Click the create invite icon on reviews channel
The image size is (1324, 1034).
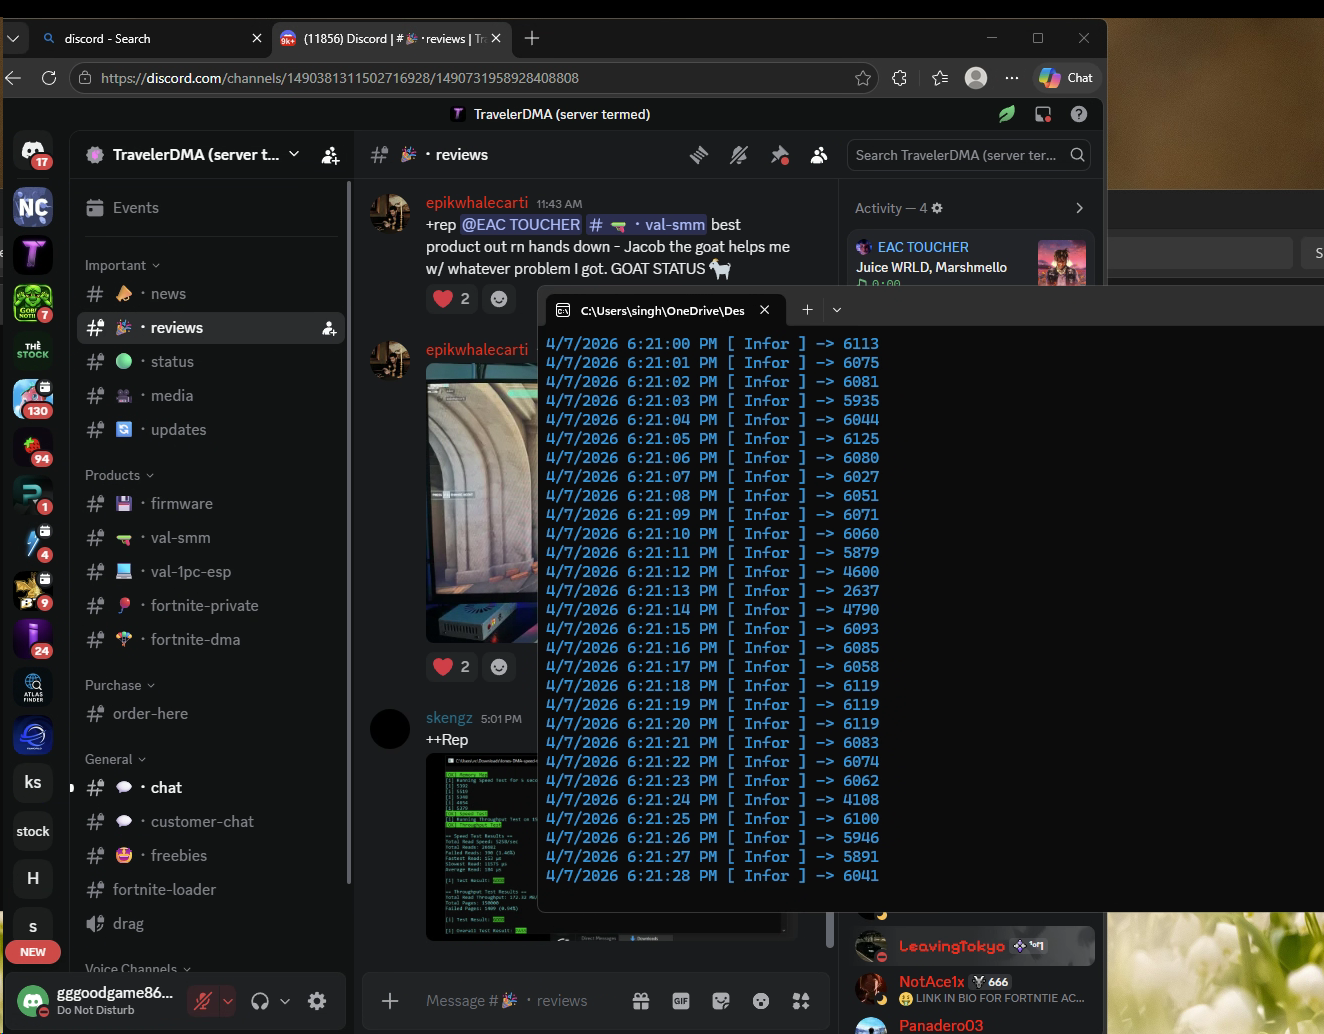click(x=329, y=328)
